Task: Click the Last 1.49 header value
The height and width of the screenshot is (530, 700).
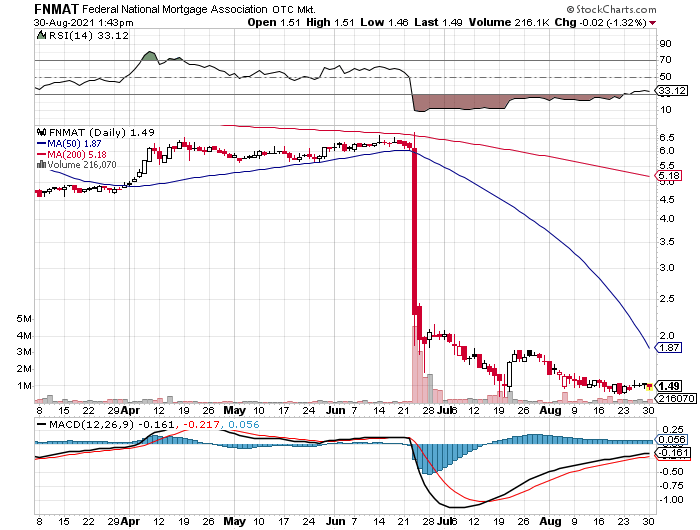Action: coord(438,22)
